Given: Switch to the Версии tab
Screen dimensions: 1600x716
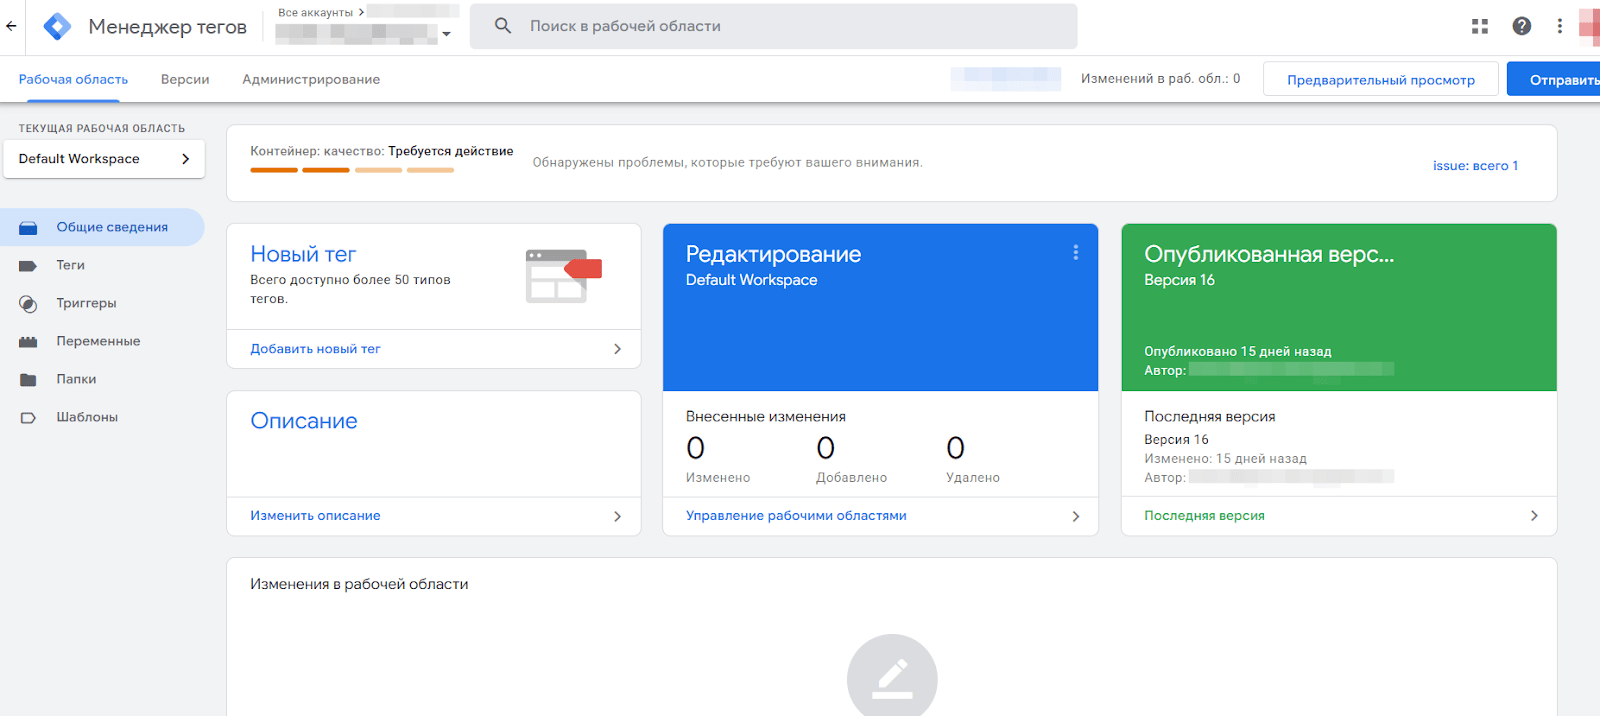Looking at the screenshot, I should [x=185, y=79].
